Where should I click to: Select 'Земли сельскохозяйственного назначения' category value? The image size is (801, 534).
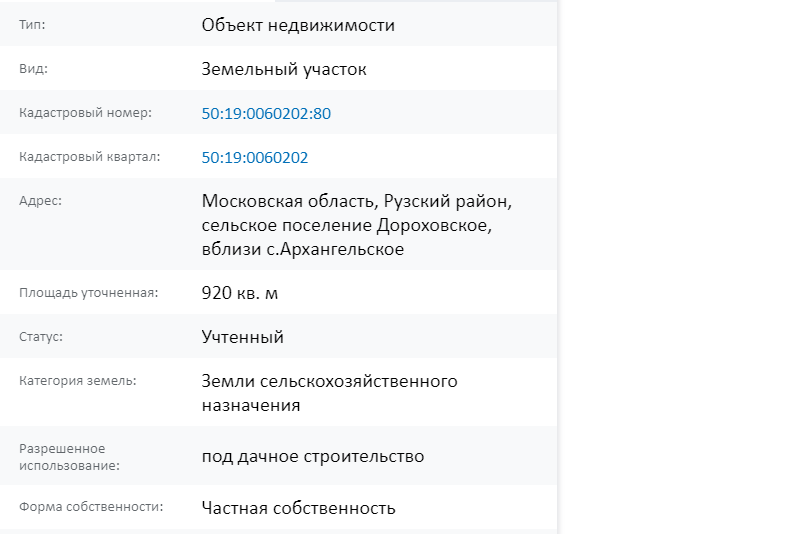[329, 393]
